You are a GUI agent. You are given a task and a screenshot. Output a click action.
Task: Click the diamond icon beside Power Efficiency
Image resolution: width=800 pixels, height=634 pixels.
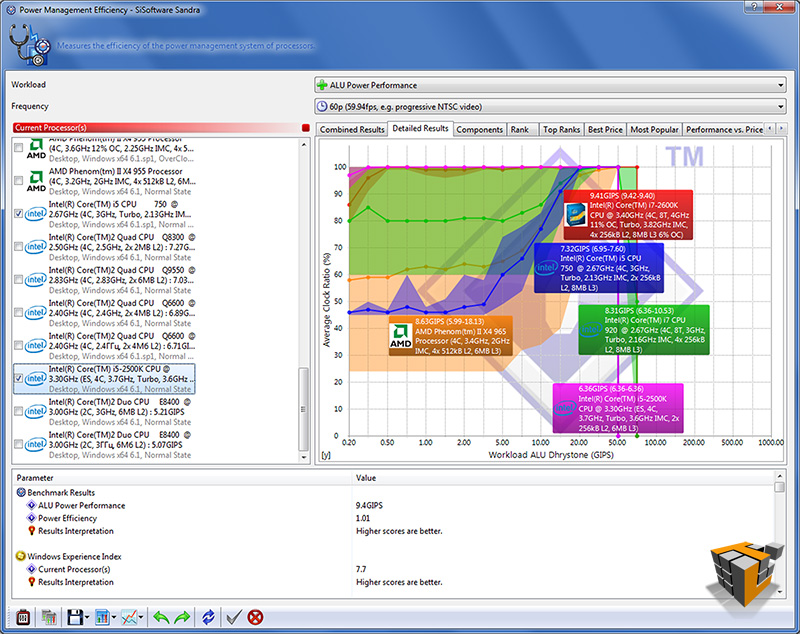pos(31,518)
